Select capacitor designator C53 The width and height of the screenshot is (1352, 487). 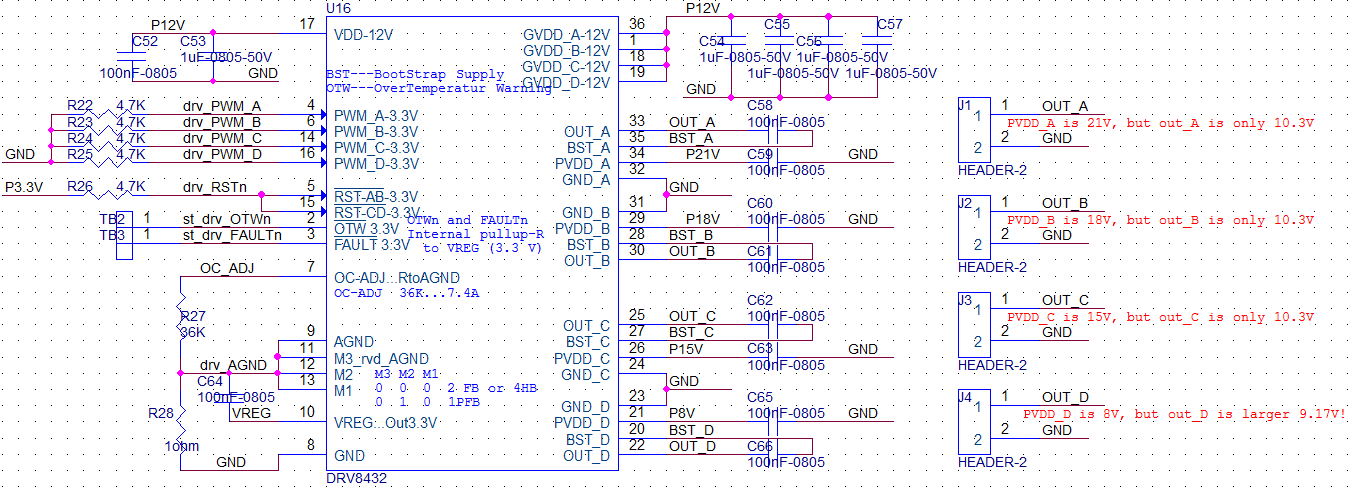click(x=194, y=42)
